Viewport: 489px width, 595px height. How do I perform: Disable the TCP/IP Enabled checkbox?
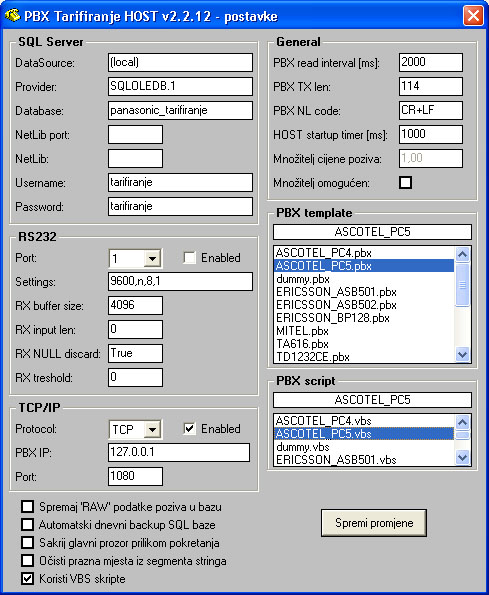(189, 429)
